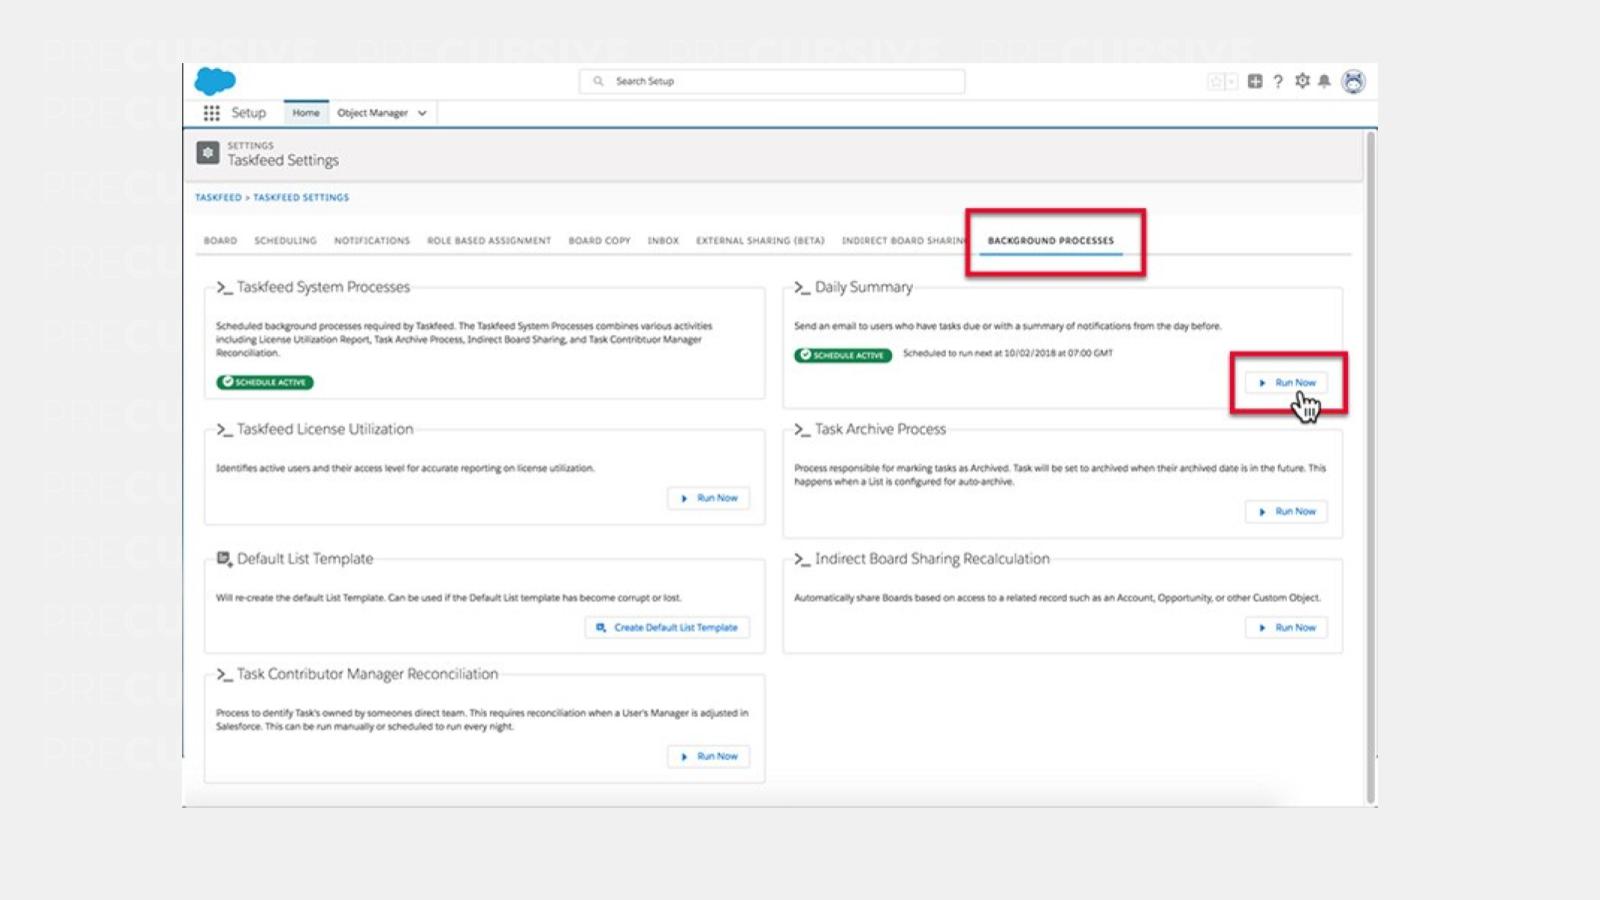Go to the Home tab
This screenshot has height=900, width=1600.
[x=306, y=113]
